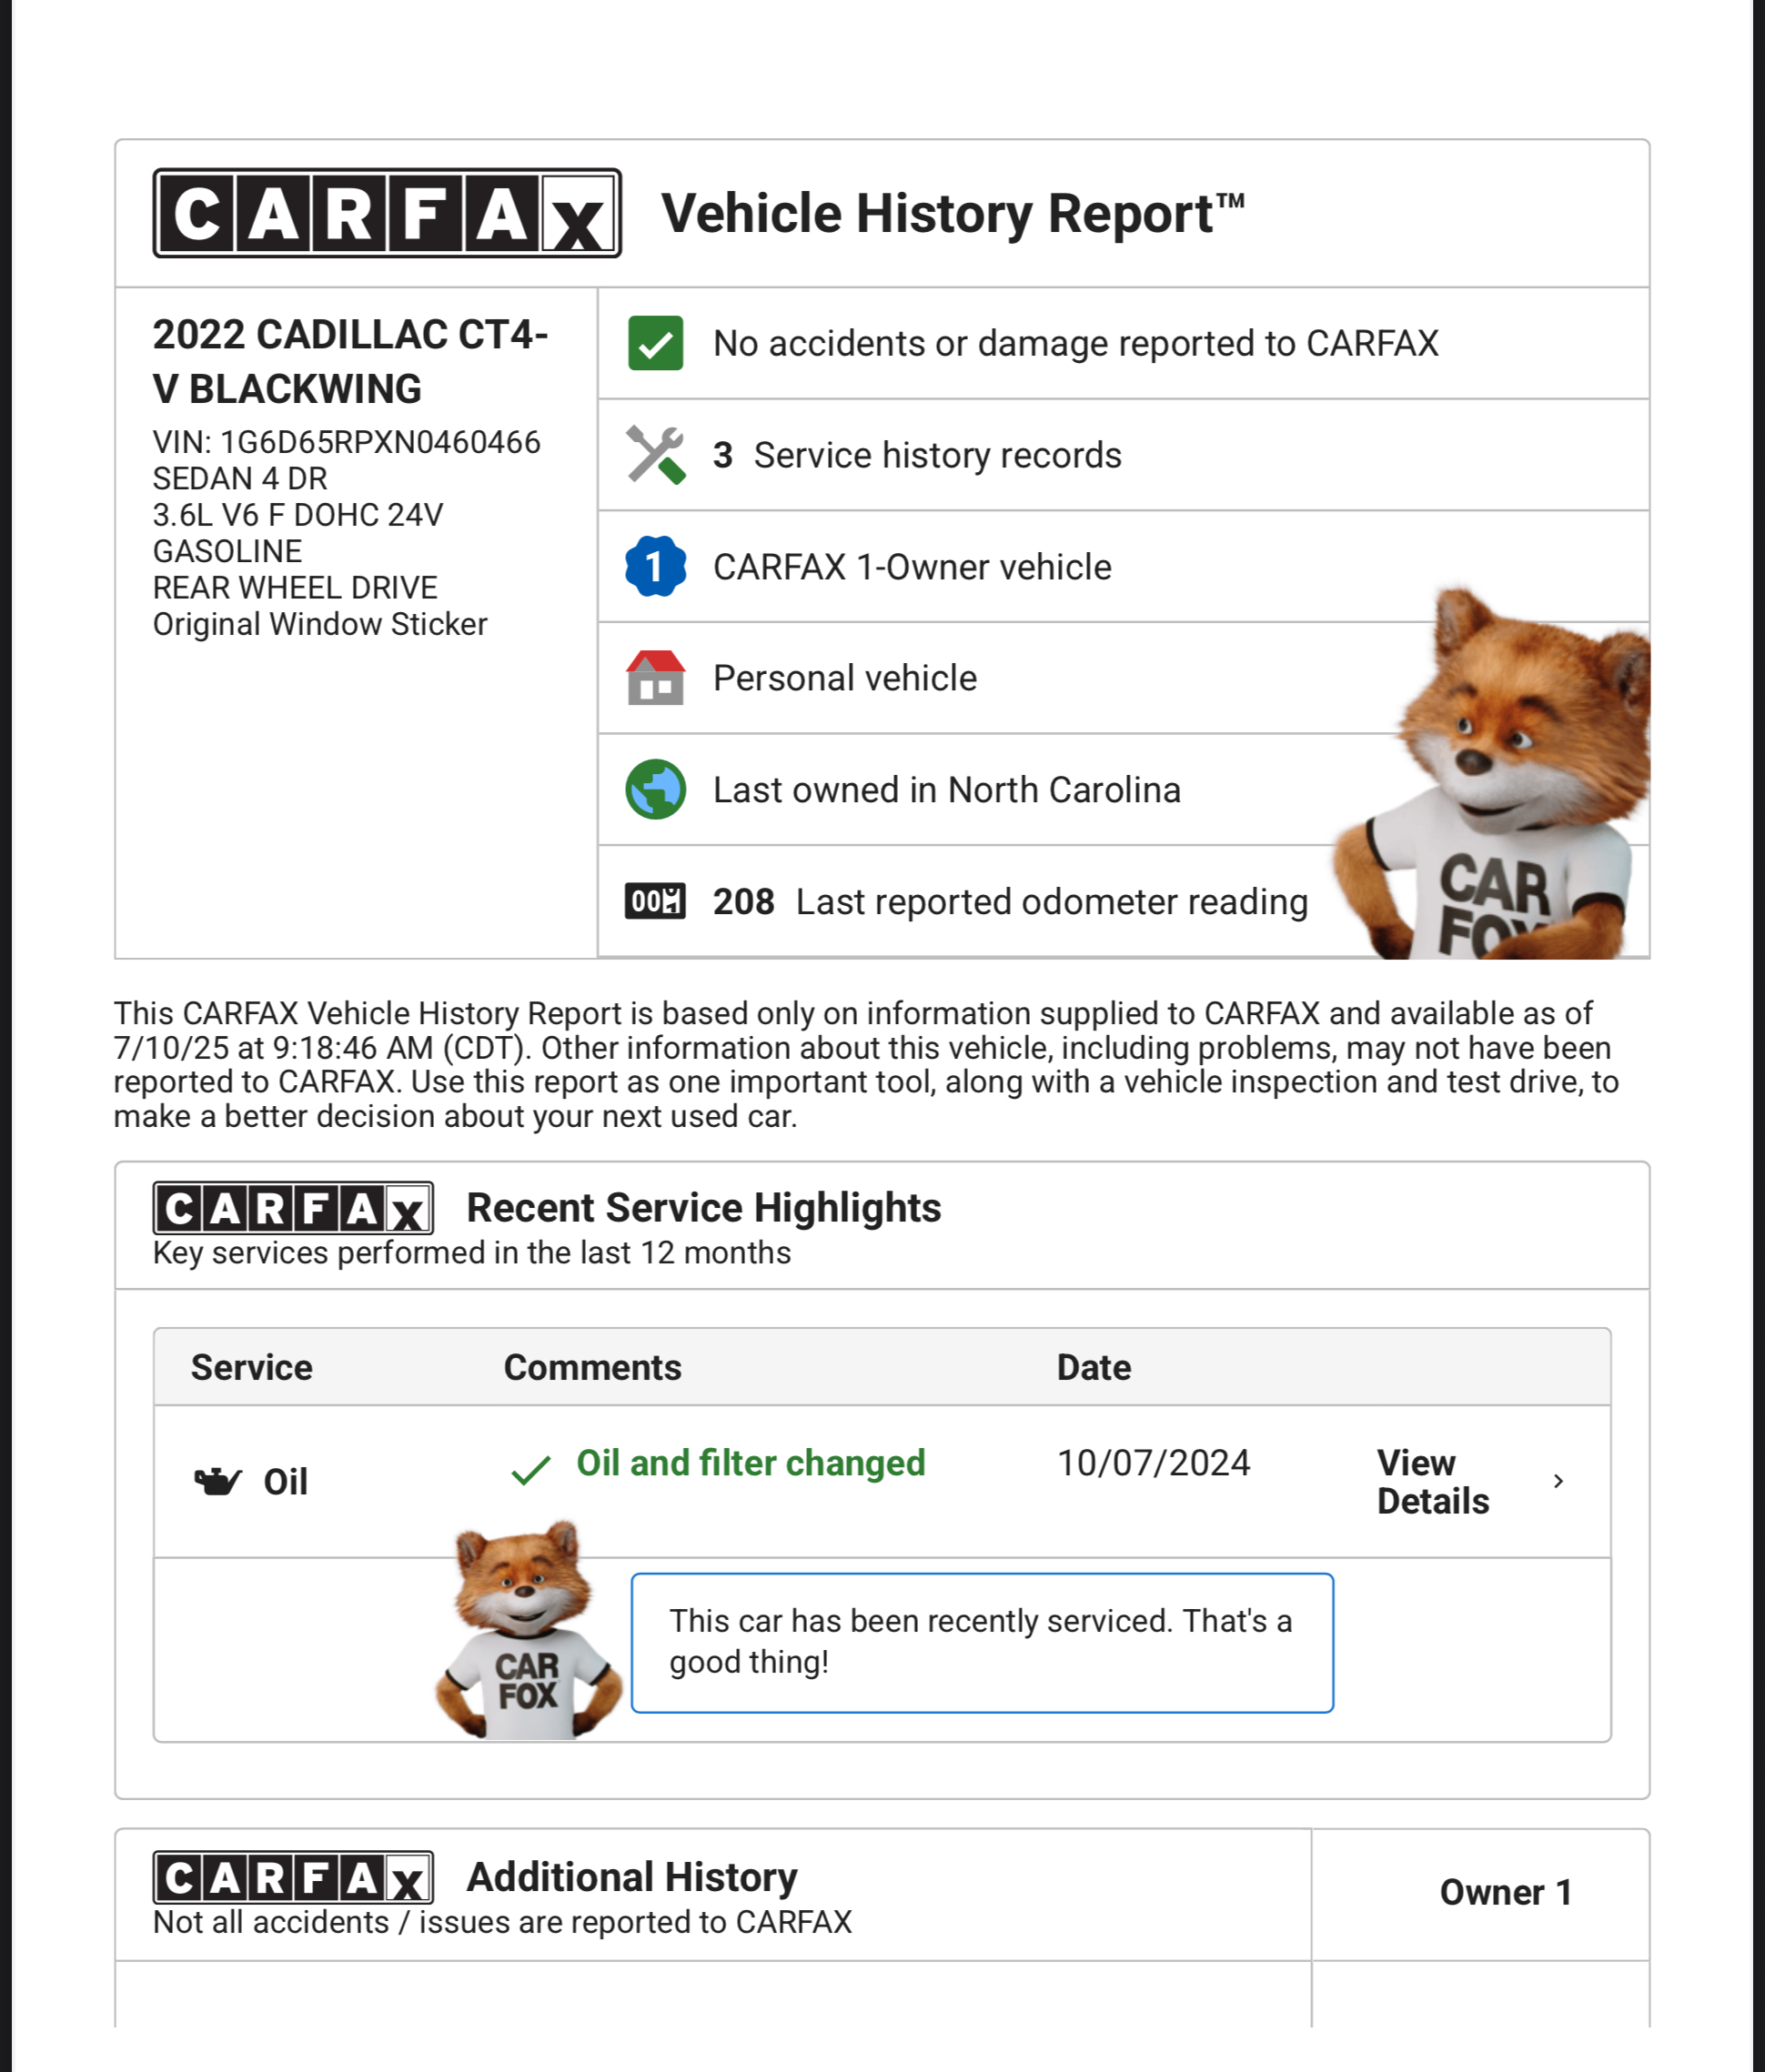Click the green checkmark no-accidents icon
Viewport: 1765px width, 2072px height.
(655, 343)
